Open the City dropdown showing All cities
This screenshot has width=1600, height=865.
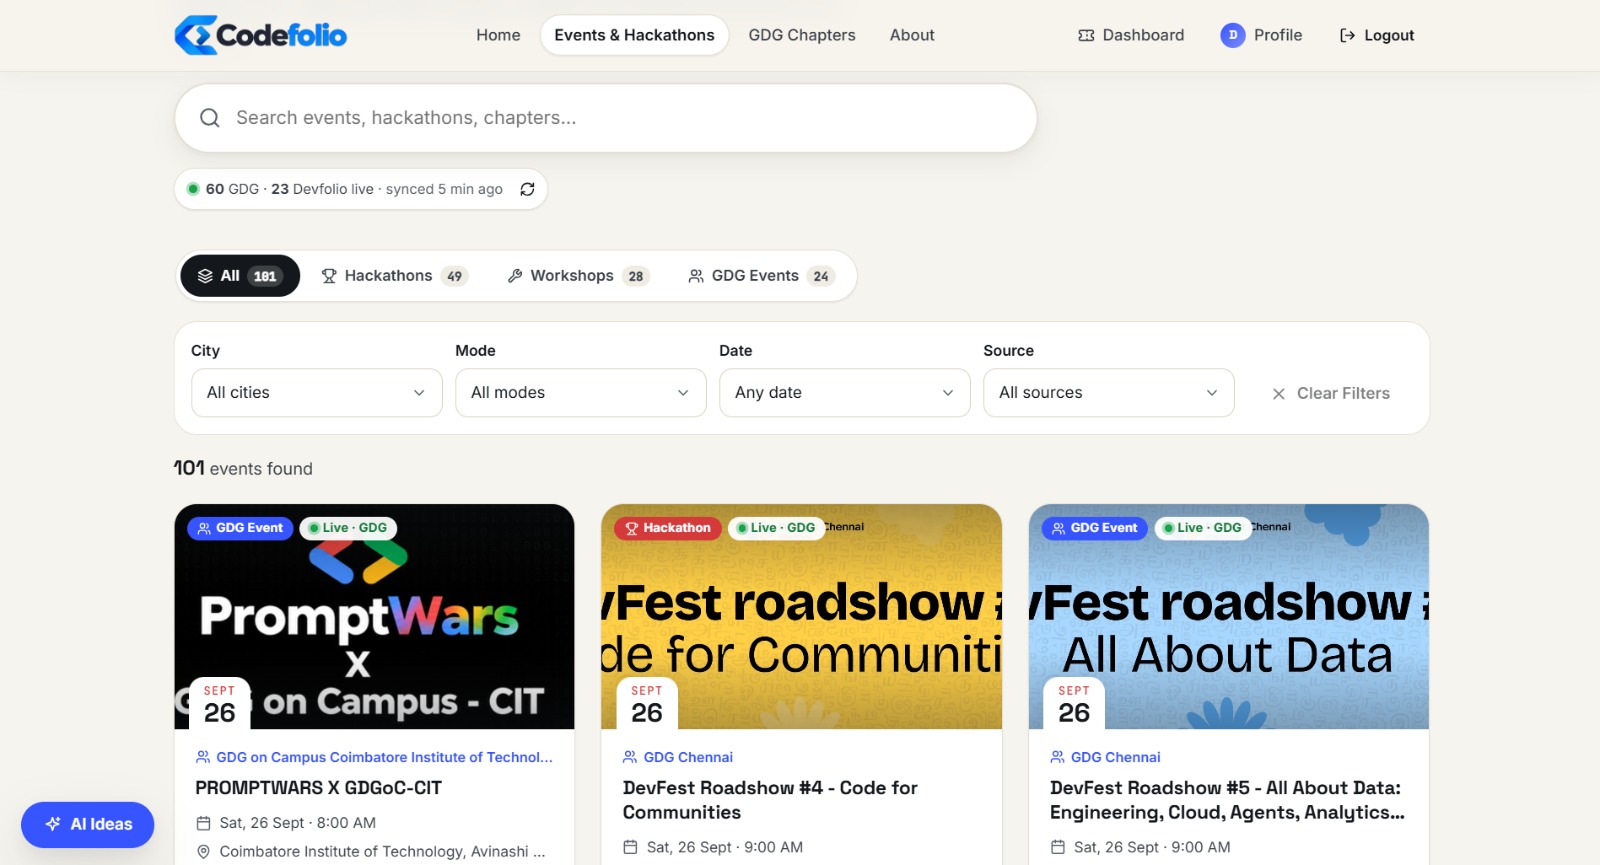coord(317,393)
